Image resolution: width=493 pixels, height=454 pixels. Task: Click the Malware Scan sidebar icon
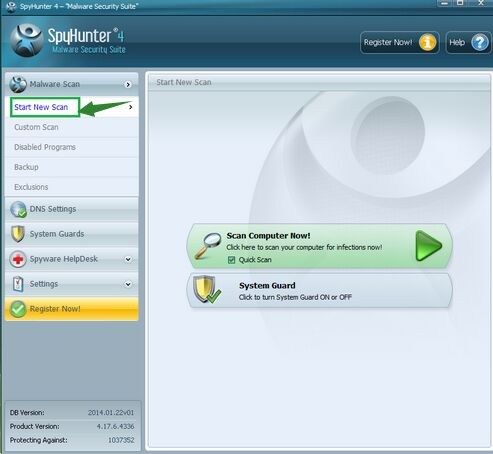(x=18, y=84)
